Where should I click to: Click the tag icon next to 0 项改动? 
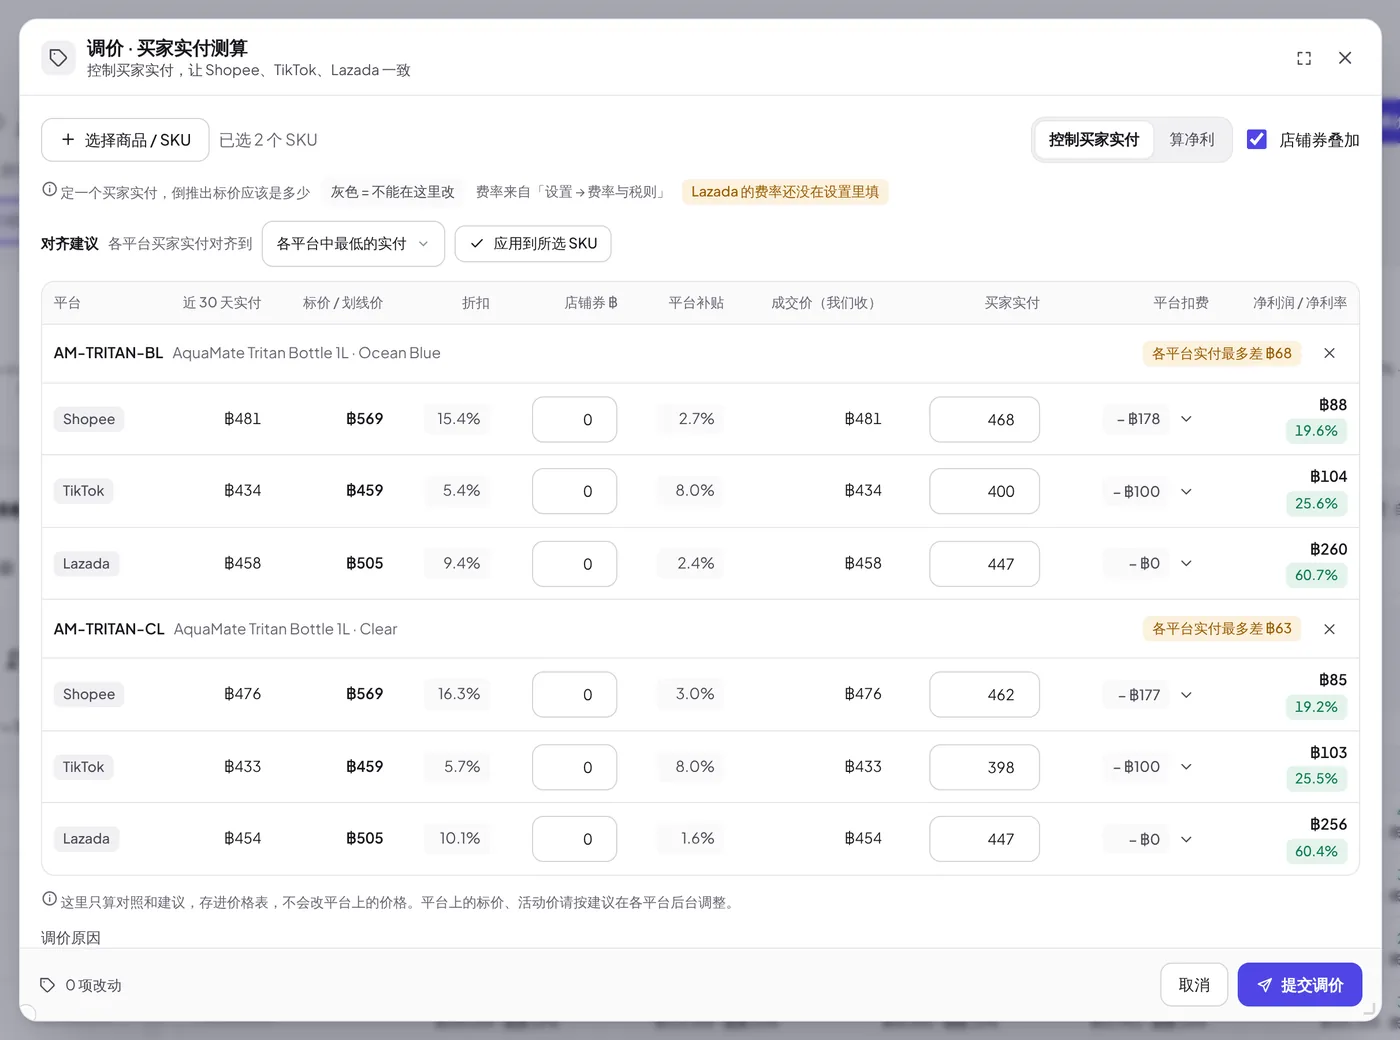click(x=47, y=985)
